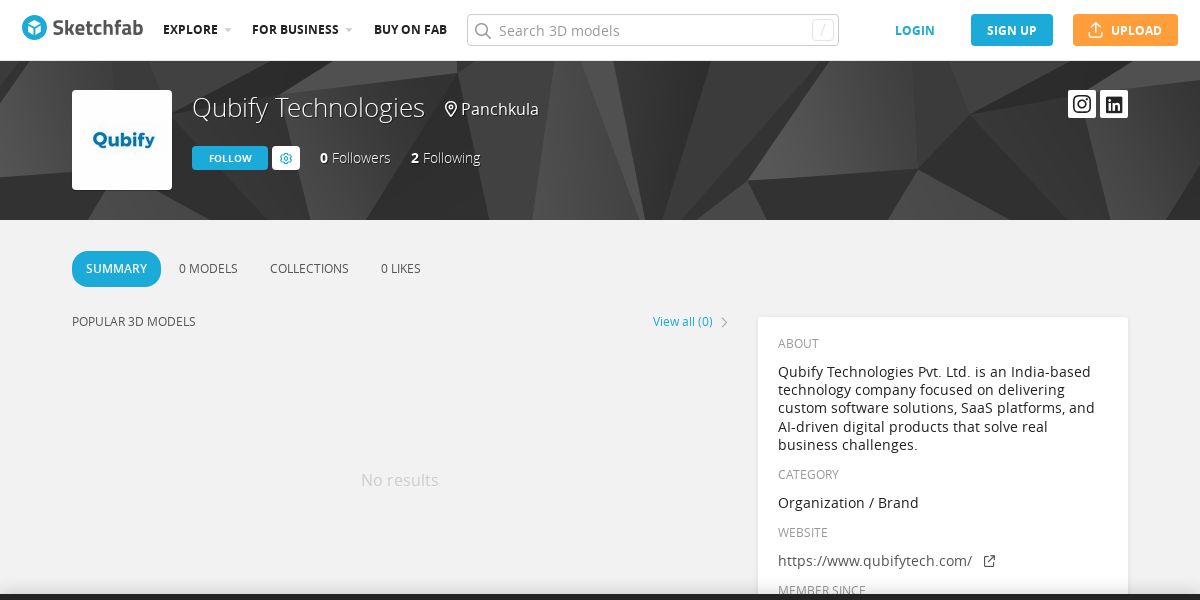Click the Popular 3D Models heading
The height and width of the screenshot is (600, 1200).
pos(134,322)
